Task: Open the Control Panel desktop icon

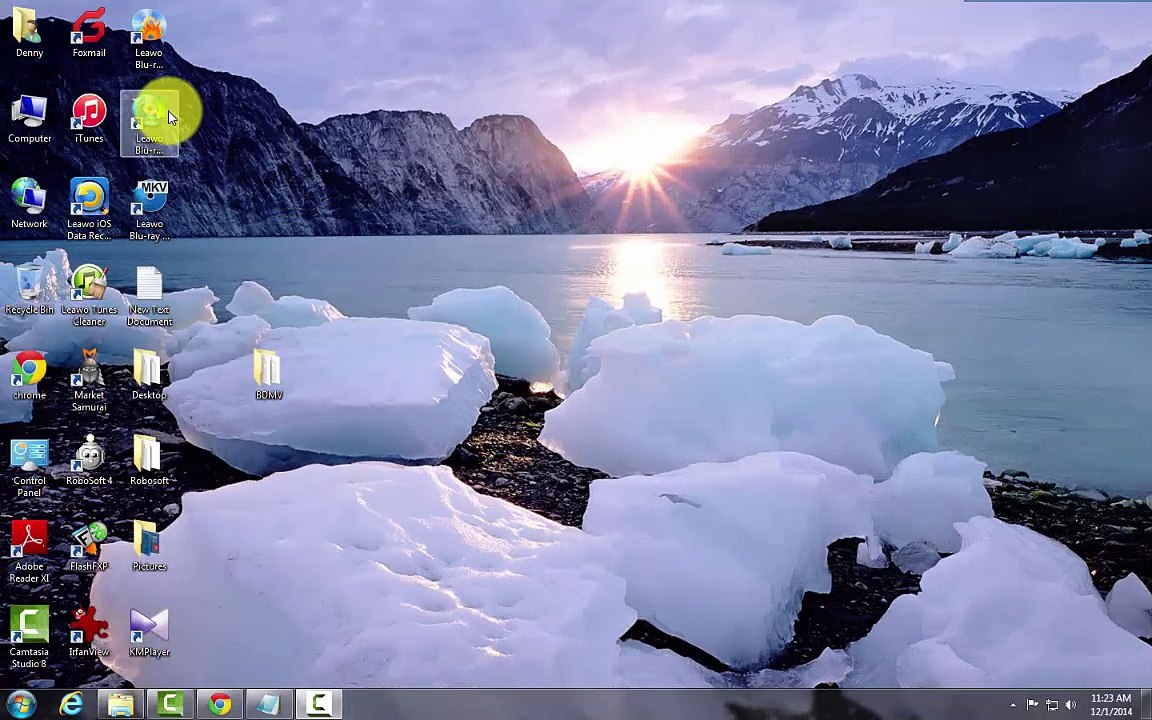Action: [x=29, y=467]
